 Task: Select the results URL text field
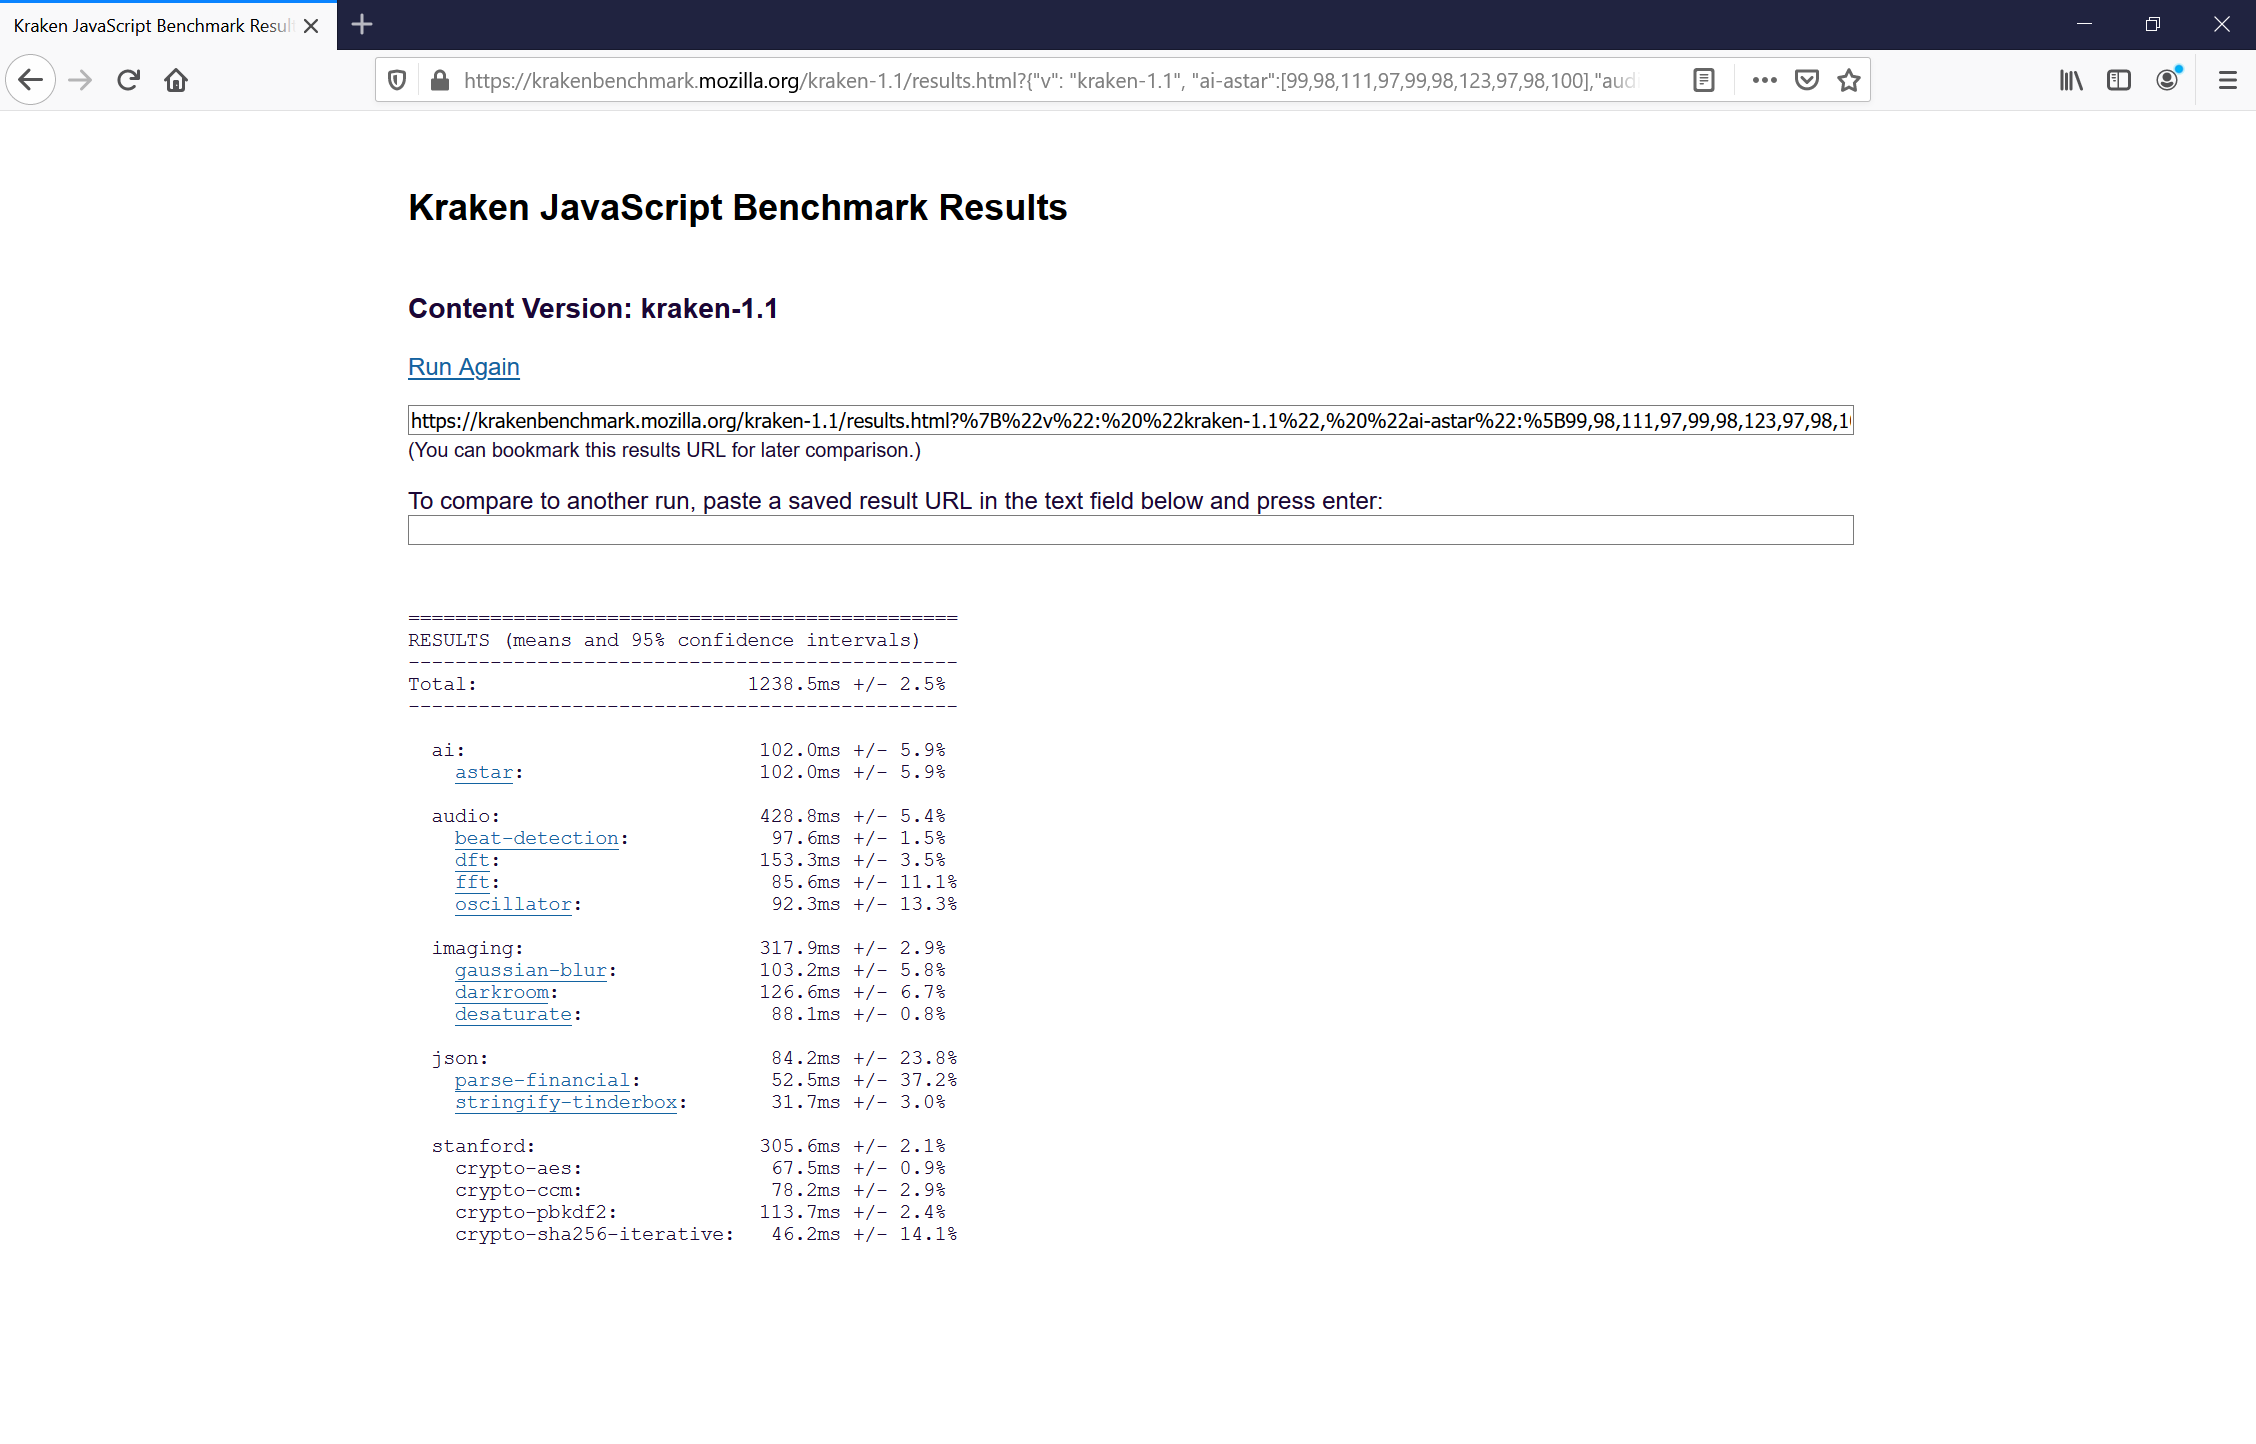(1131, 420)
